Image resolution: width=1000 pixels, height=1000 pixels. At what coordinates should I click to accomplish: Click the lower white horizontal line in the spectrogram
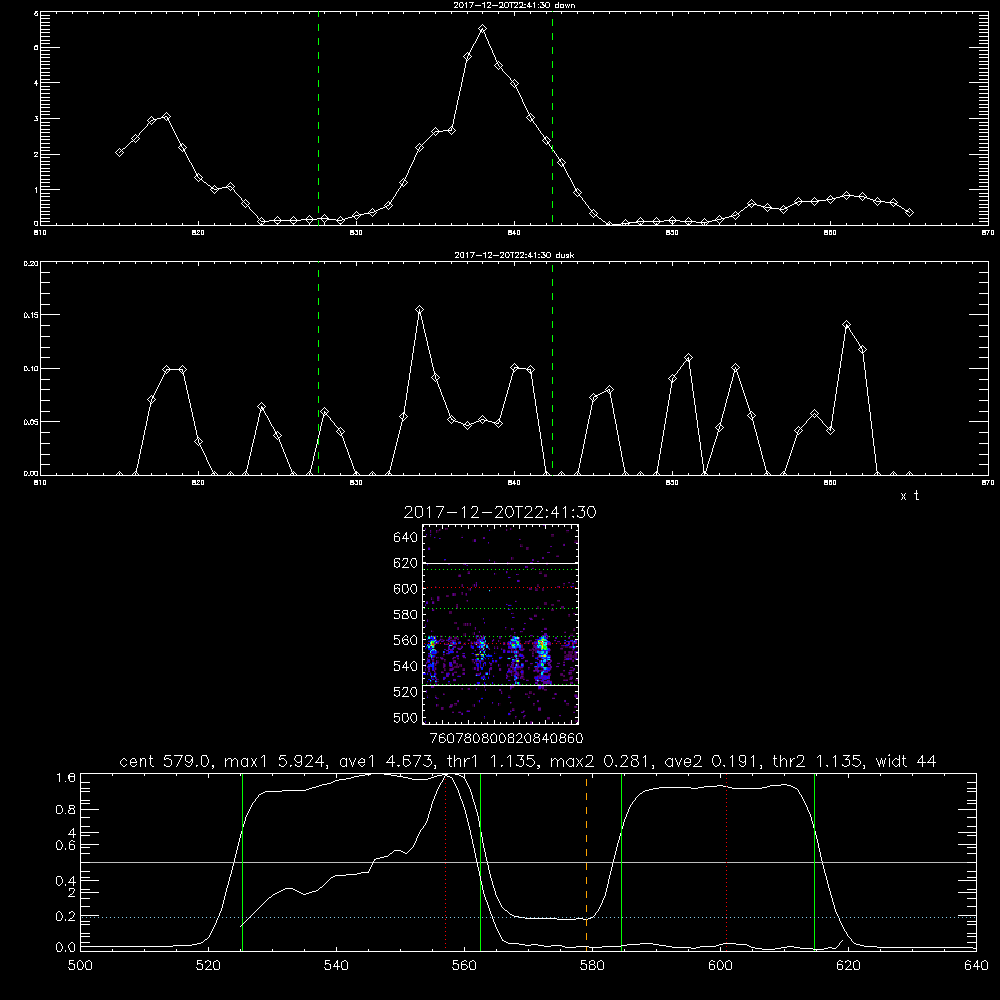pyautogui.click(x=501, y=686)
